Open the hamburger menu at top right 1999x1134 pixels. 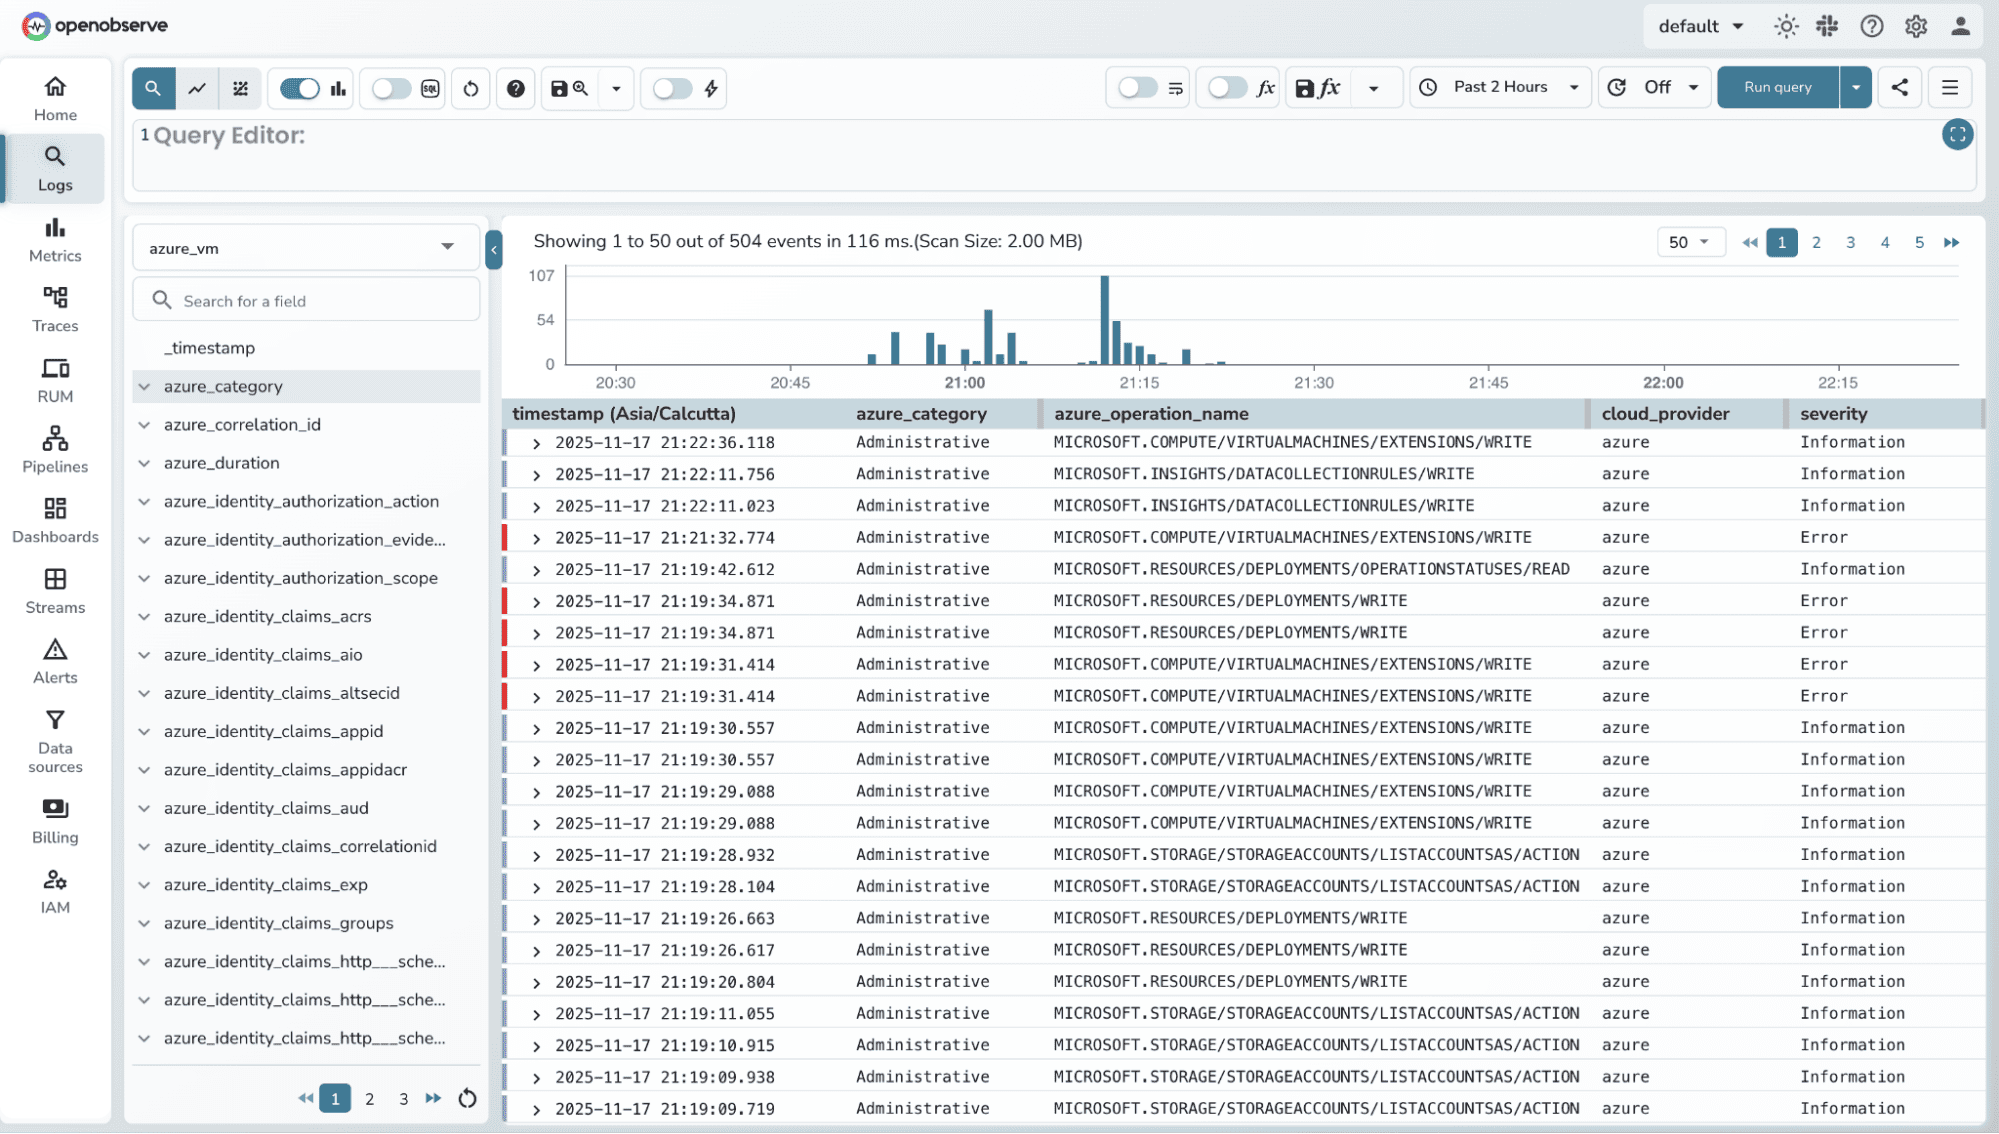pos(1949,87)
